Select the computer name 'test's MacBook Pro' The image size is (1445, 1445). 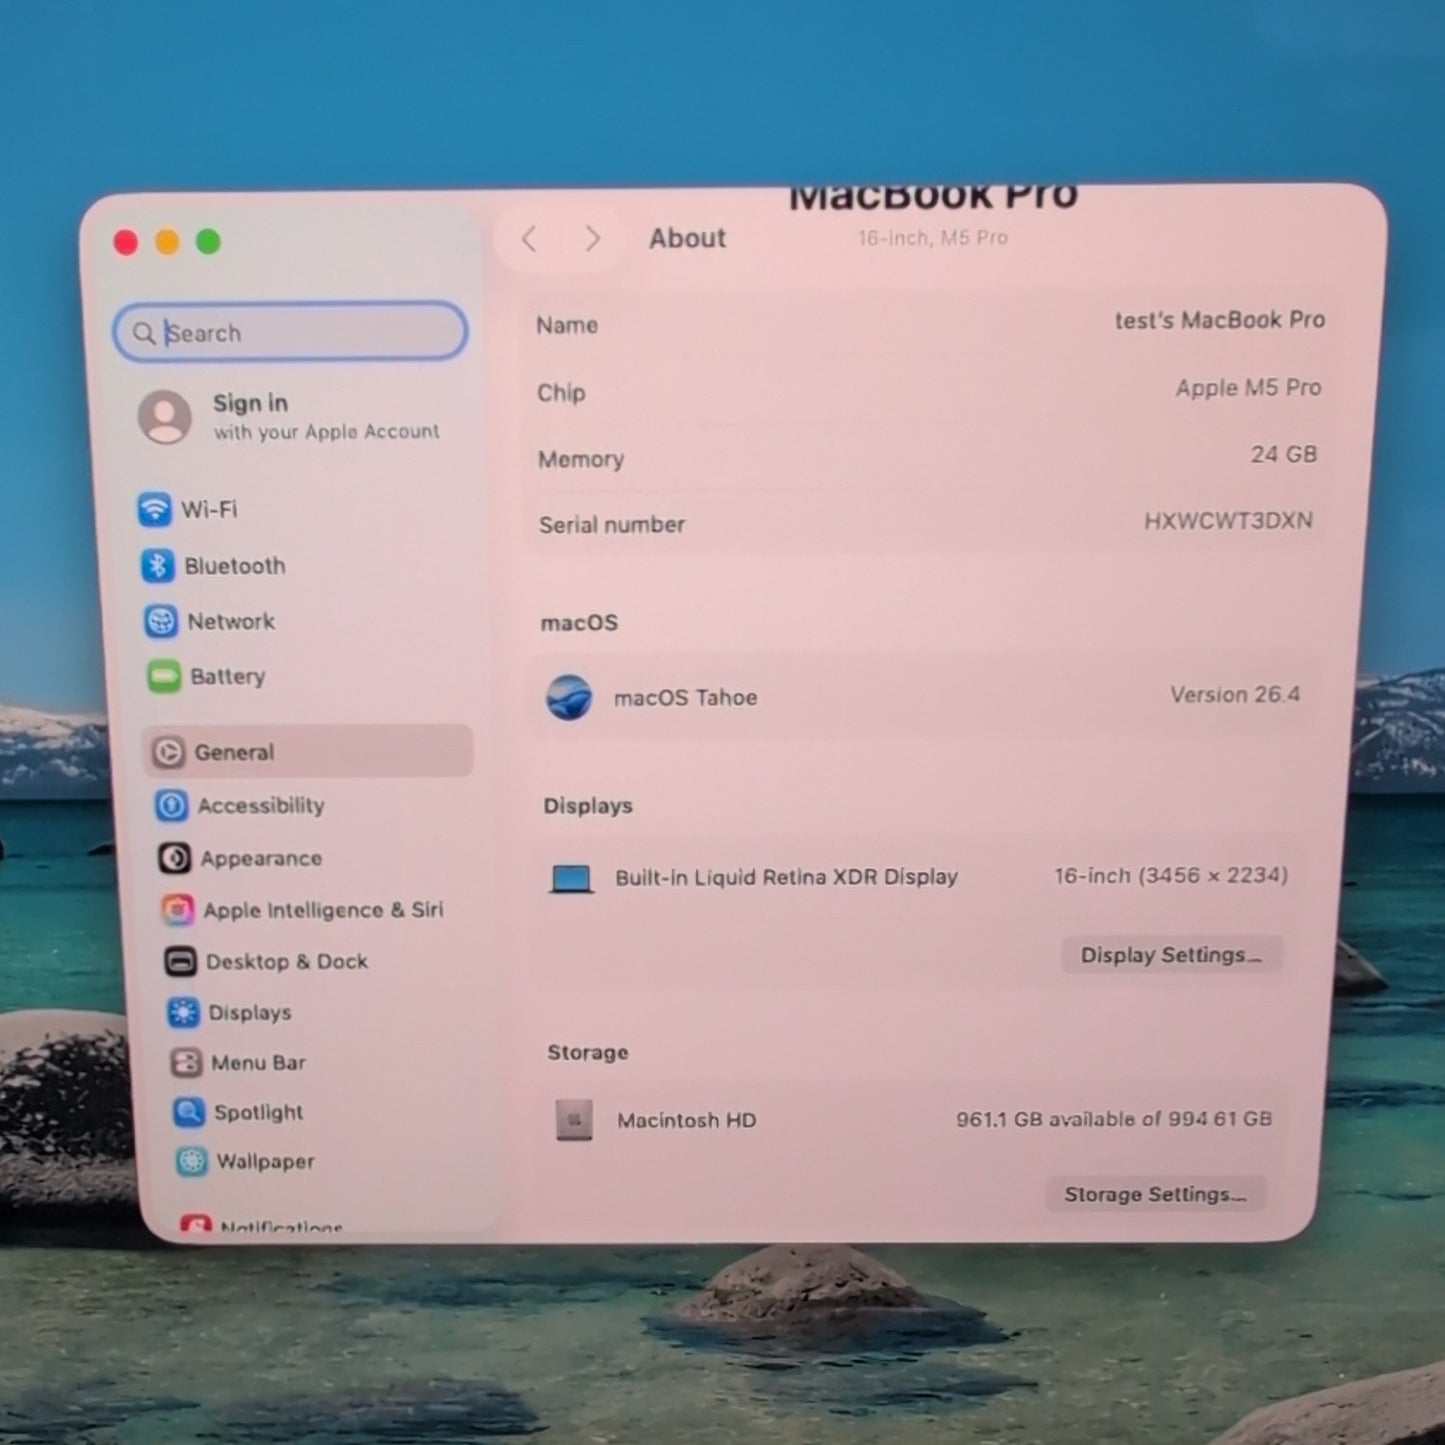(1220, 320)
